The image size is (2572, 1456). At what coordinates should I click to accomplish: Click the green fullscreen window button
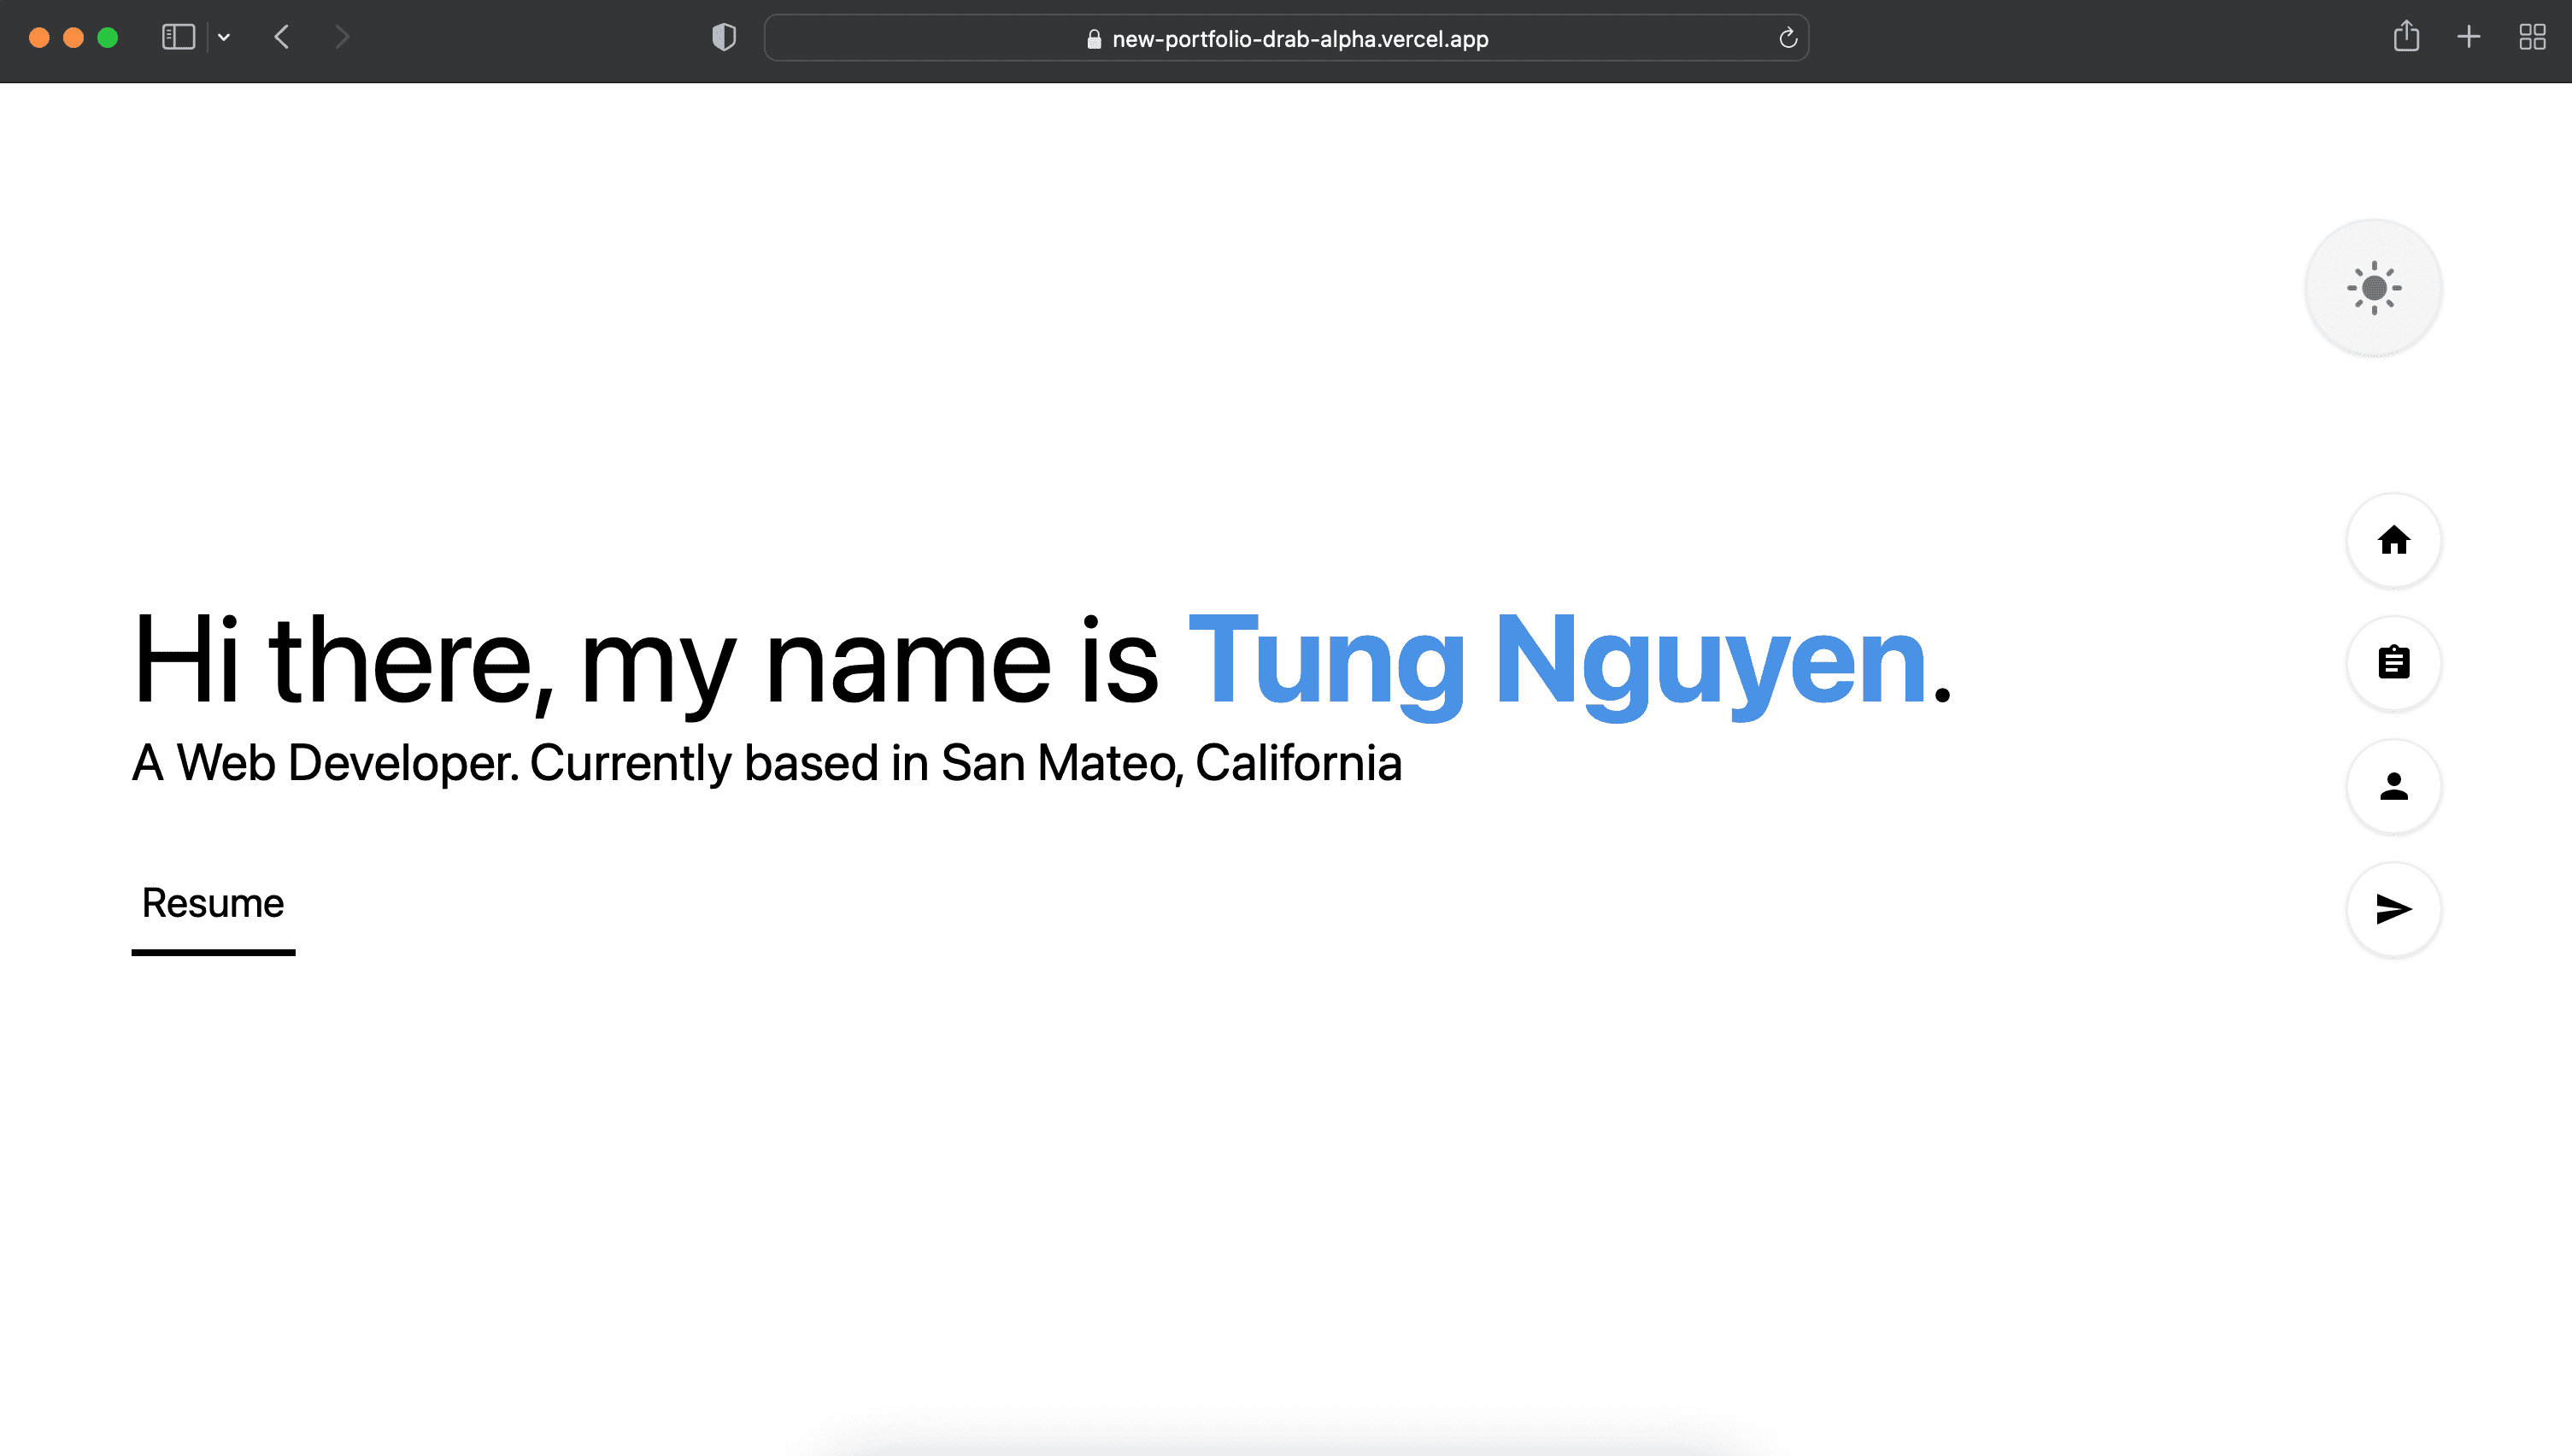(108, 38)
